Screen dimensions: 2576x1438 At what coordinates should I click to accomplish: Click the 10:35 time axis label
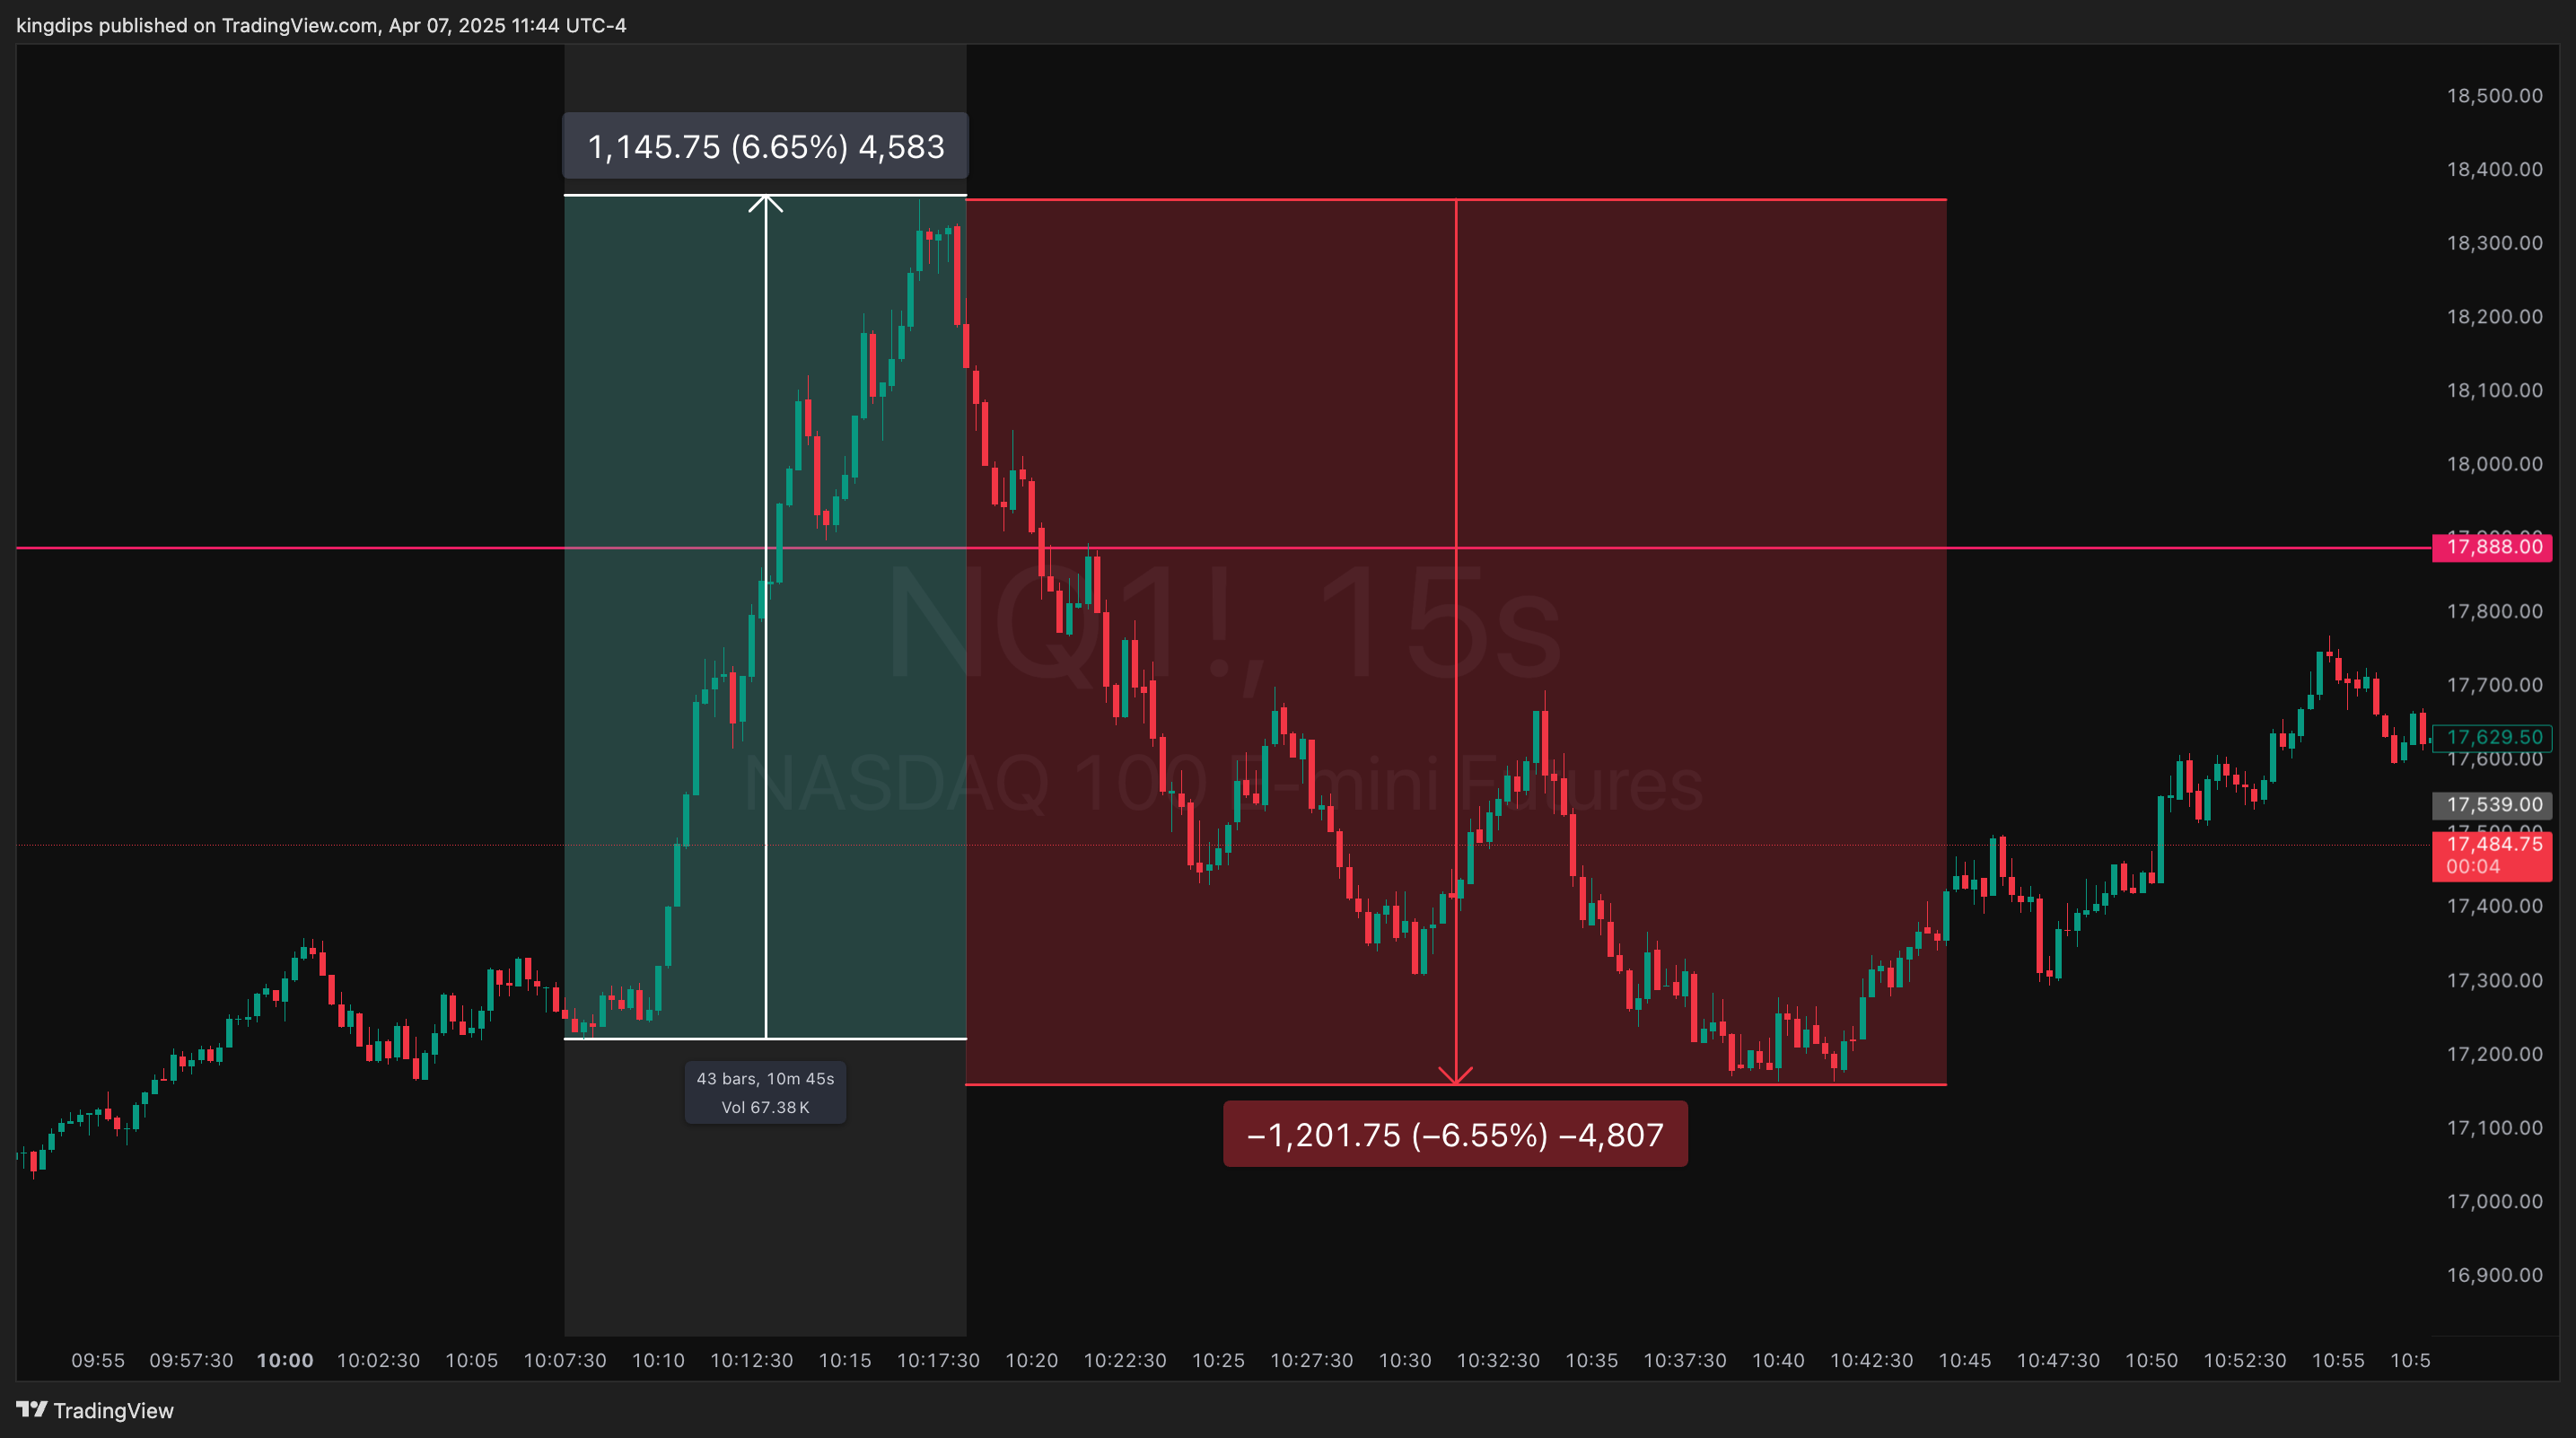(1591, 1360)
